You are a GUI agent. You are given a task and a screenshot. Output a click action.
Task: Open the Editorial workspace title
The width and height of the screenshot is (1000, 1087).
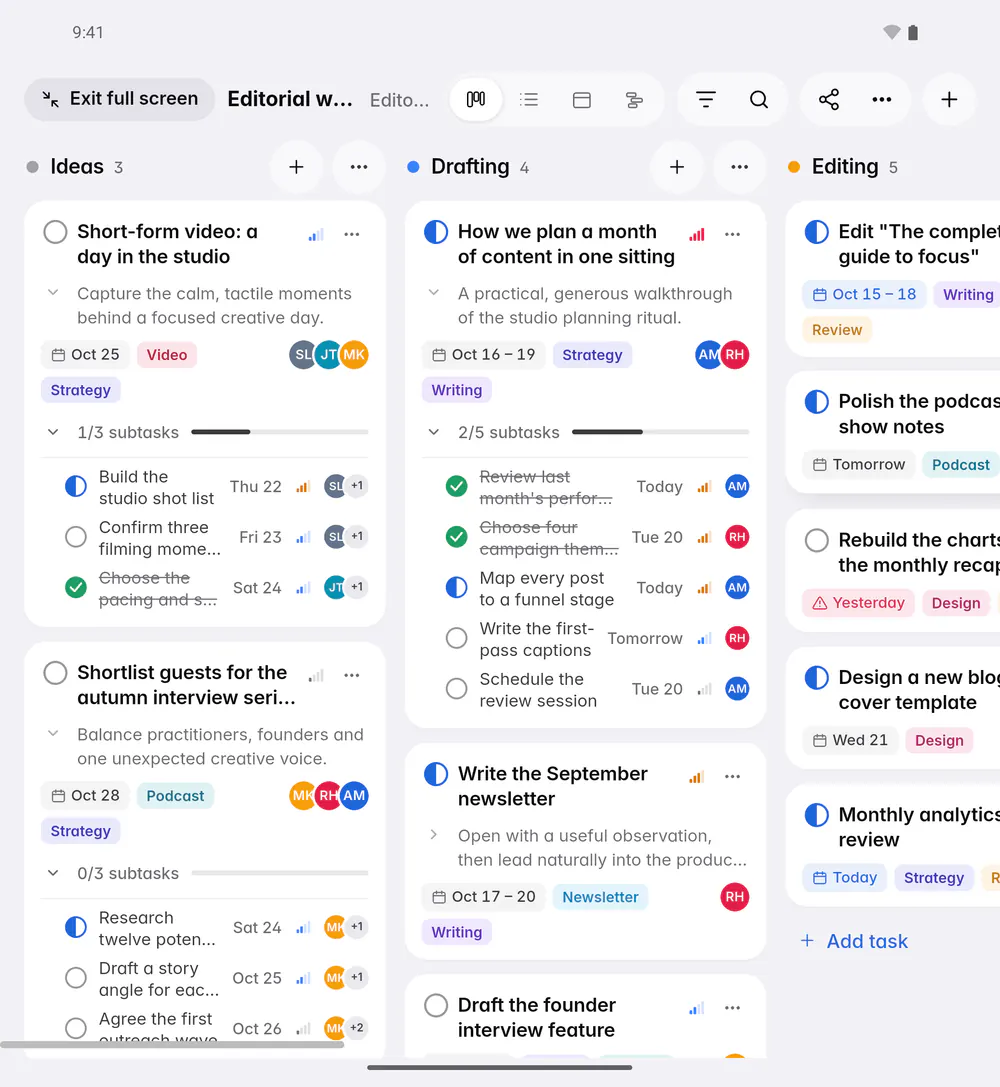click(x=290, y=99)
